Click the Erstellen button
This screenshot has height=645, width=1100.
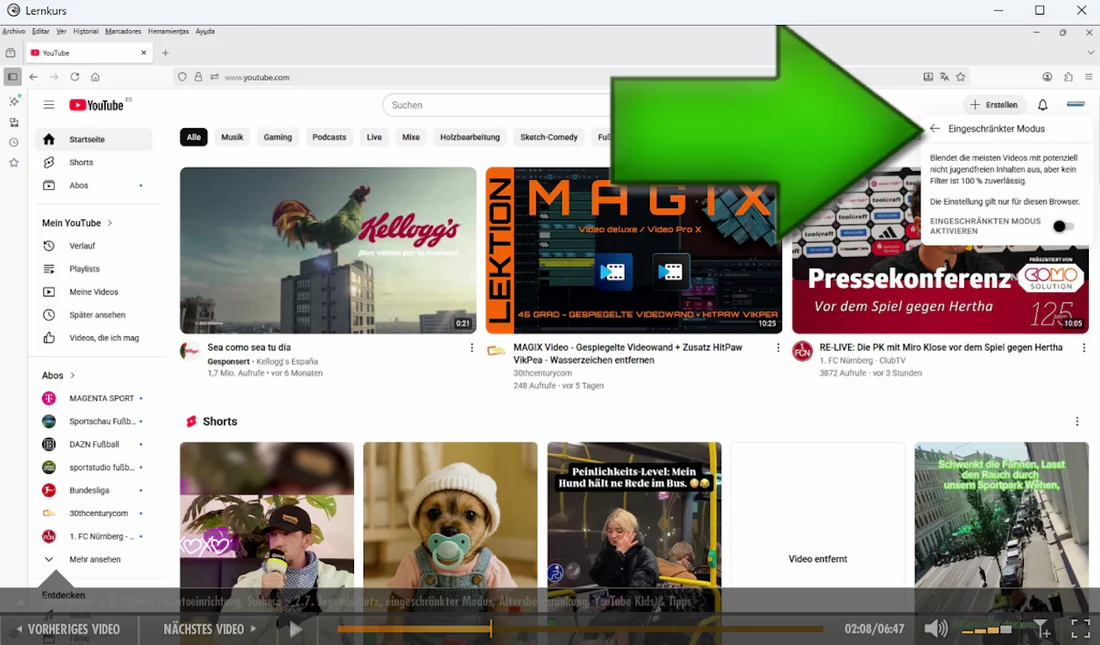pyautogui.click(x=993, y=105)
